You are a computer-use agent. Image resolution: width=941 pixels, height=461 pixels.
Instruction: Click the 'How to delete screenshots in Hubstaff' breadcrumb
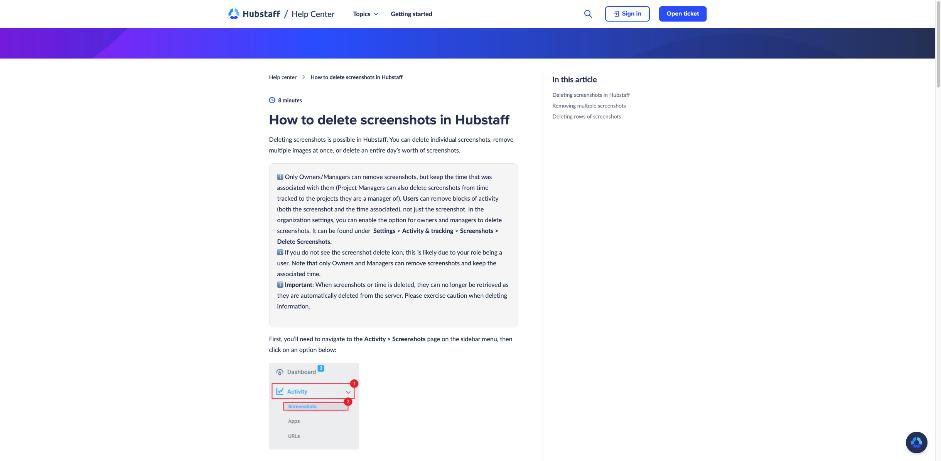click(356, 77)
